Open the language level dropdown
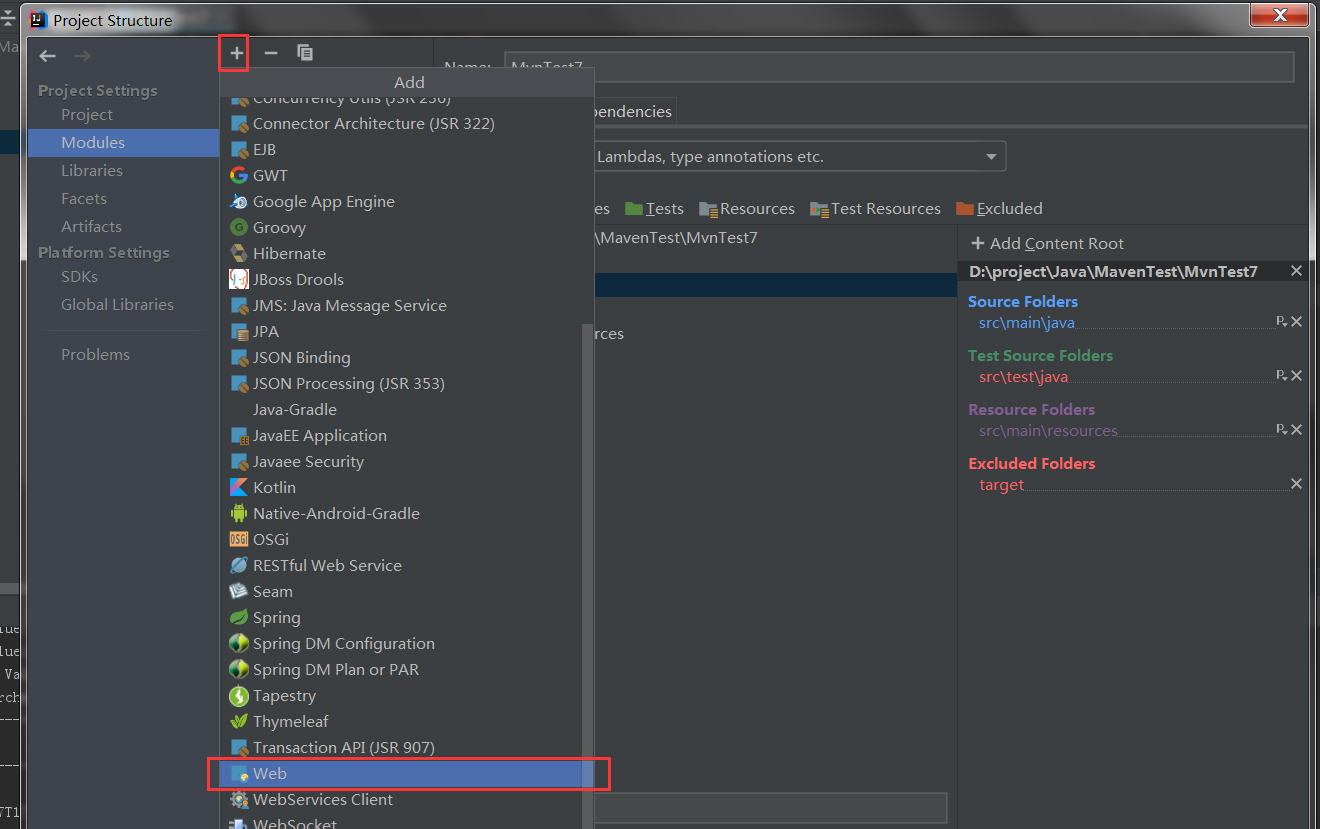The width and height of the screenshot is (1320, 829). [x=991, y=157]
